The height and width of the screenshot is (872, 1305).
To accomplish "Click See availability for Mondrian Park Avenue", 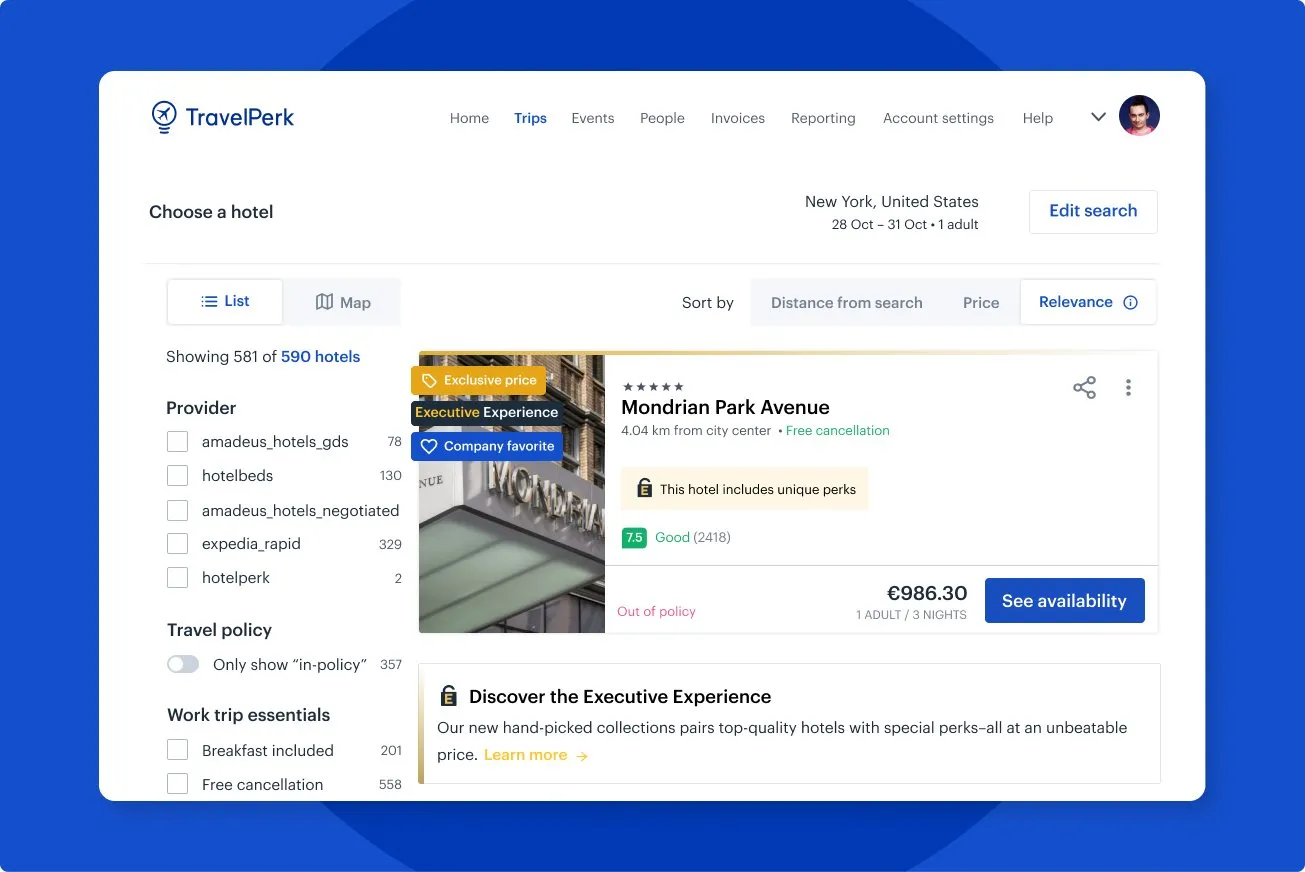I will click(x=1064, y=600).
